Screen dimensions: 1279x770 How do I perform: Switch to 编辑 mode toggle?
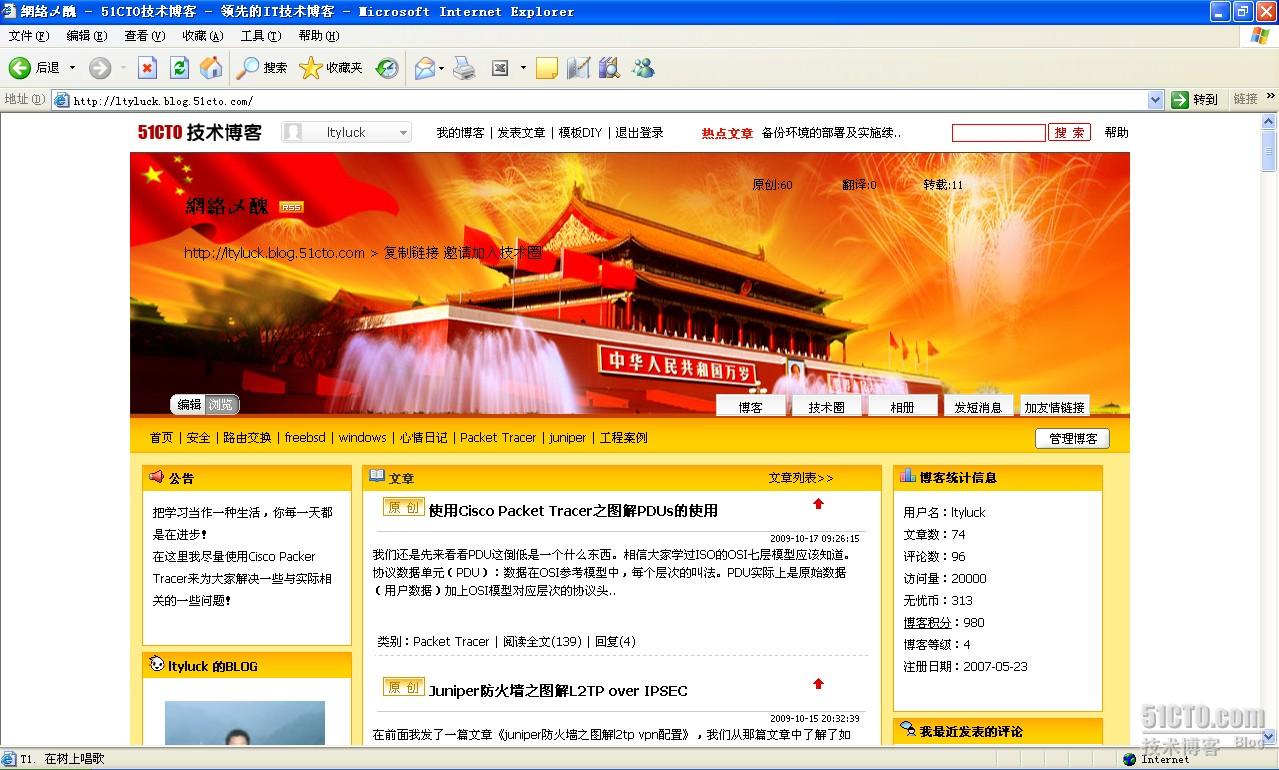(189, 405)
